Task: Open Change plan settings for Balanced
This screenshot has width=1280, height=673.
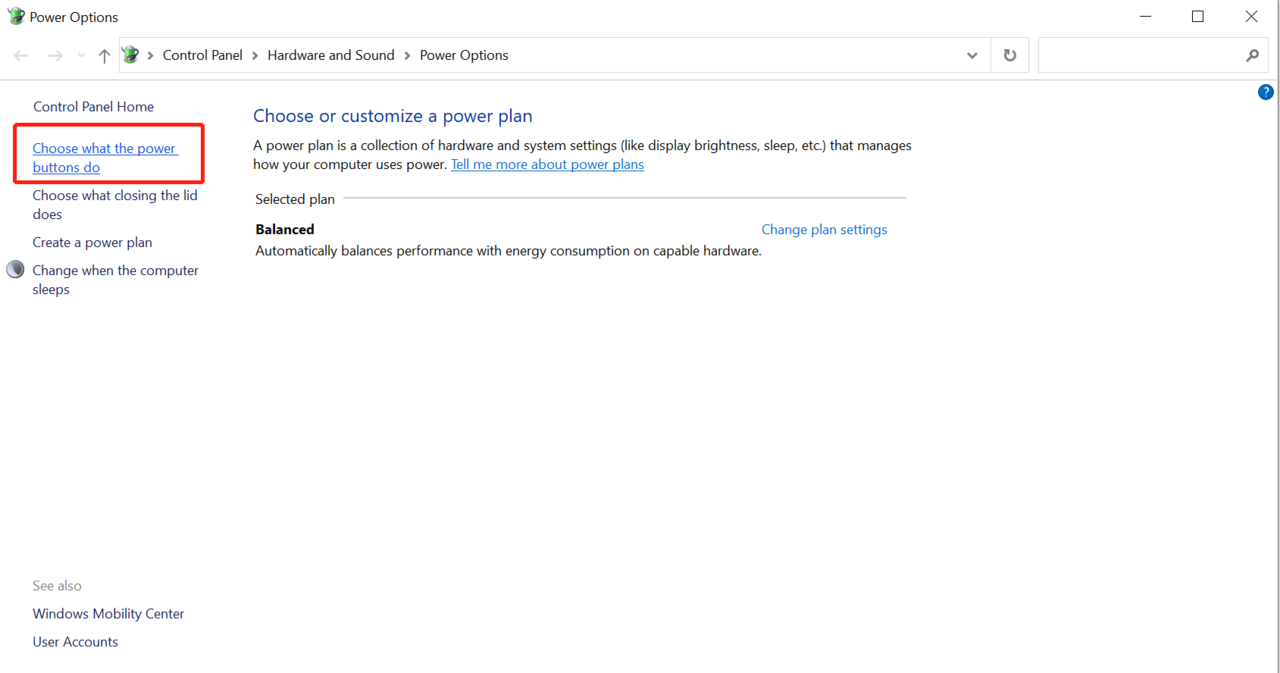Action: click(x=824, y=229)
